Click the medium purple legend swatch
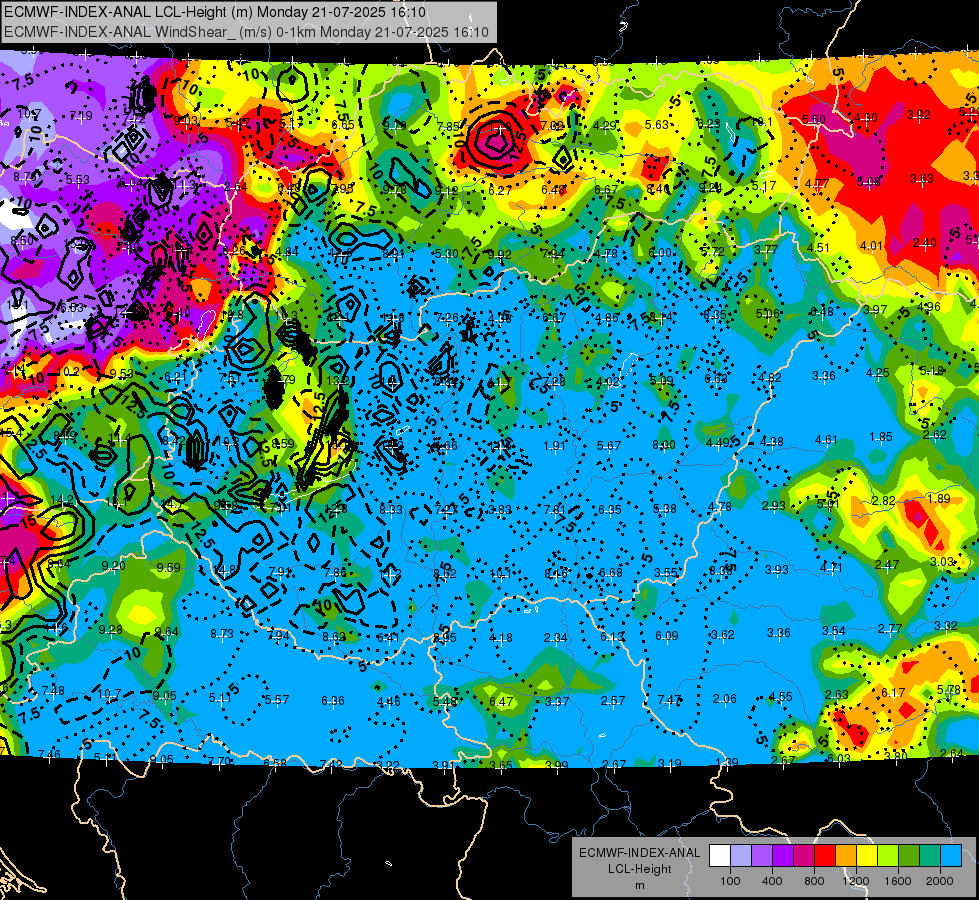The image size is (979, 900). tap(762, 856)
